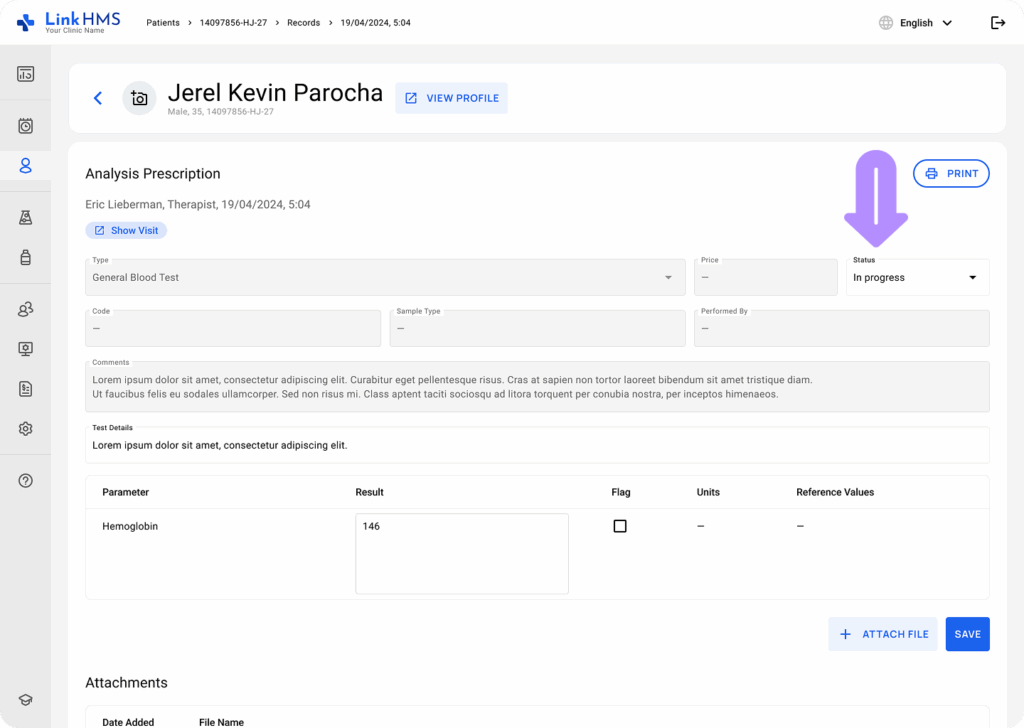Viewport: 1024px width, 728px height.
Task: Go to Patients in the breadcrumb
Action: [163, 23]
